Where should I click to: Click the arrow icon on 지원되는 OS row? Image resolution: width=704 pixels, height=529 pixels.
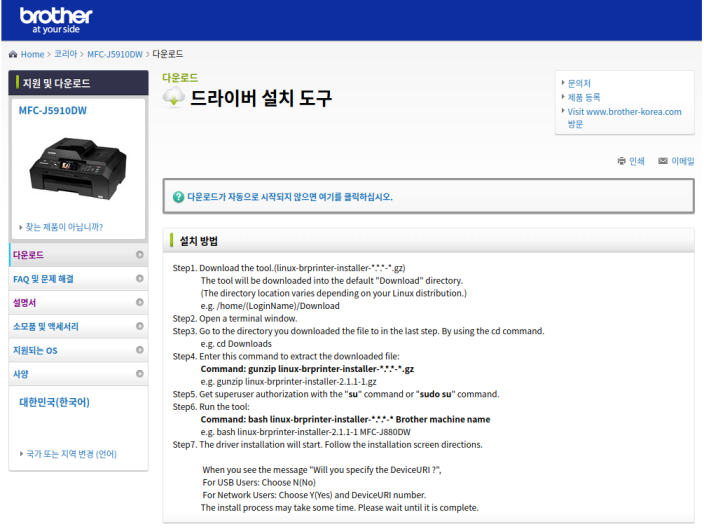pyautogui.click(x=140, y=350)
